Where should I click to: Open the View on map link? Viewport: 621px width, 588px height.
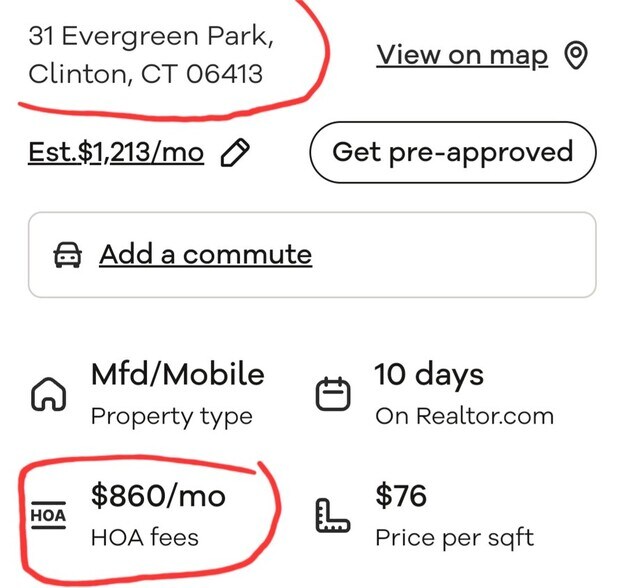(x=462, y=56)
